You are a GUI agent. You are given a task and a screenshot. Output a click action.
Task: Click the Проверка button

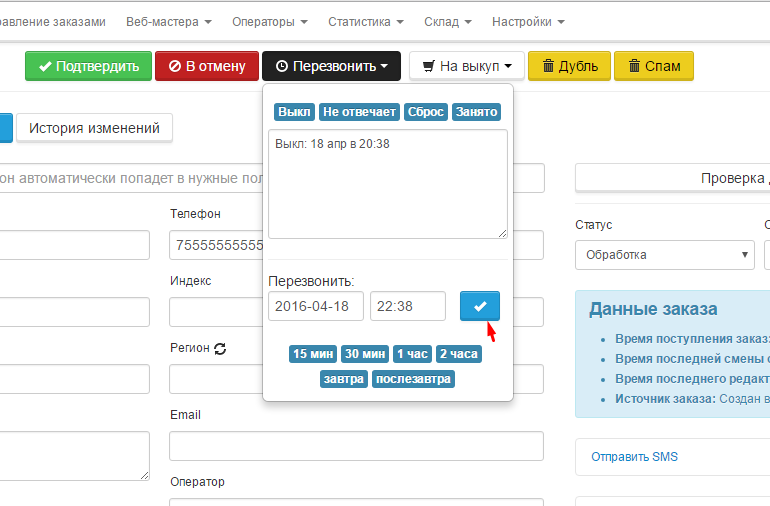coord(673,178)
